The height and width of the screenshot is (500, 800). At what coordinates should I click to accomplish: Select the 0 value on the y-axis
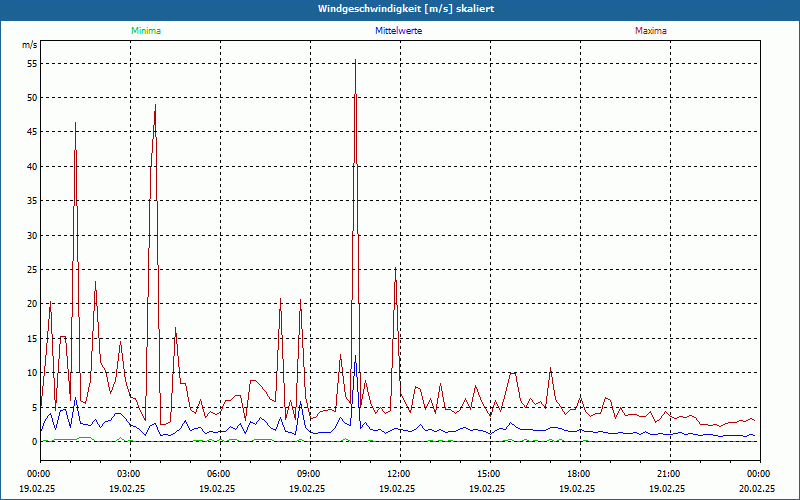(x=35, y=442)
